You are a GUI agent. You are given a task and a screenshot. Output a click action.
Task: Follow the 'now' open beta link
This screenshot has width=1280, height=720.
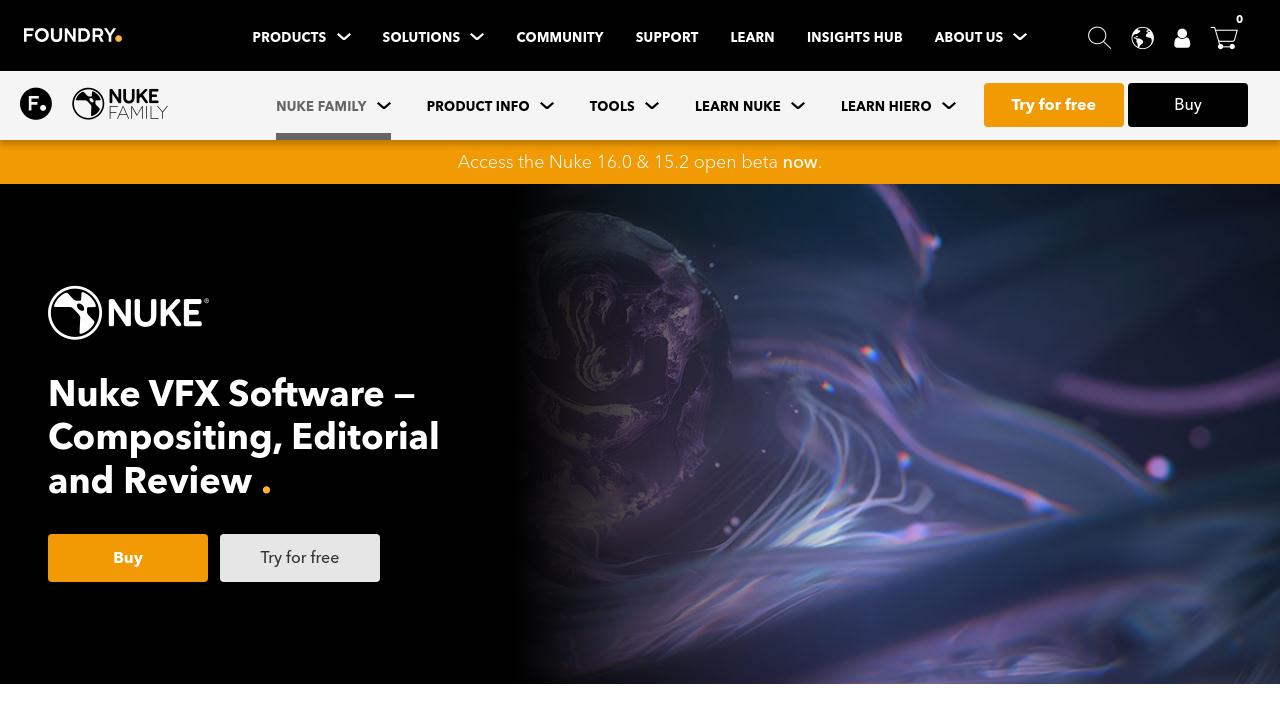[799, 162]
